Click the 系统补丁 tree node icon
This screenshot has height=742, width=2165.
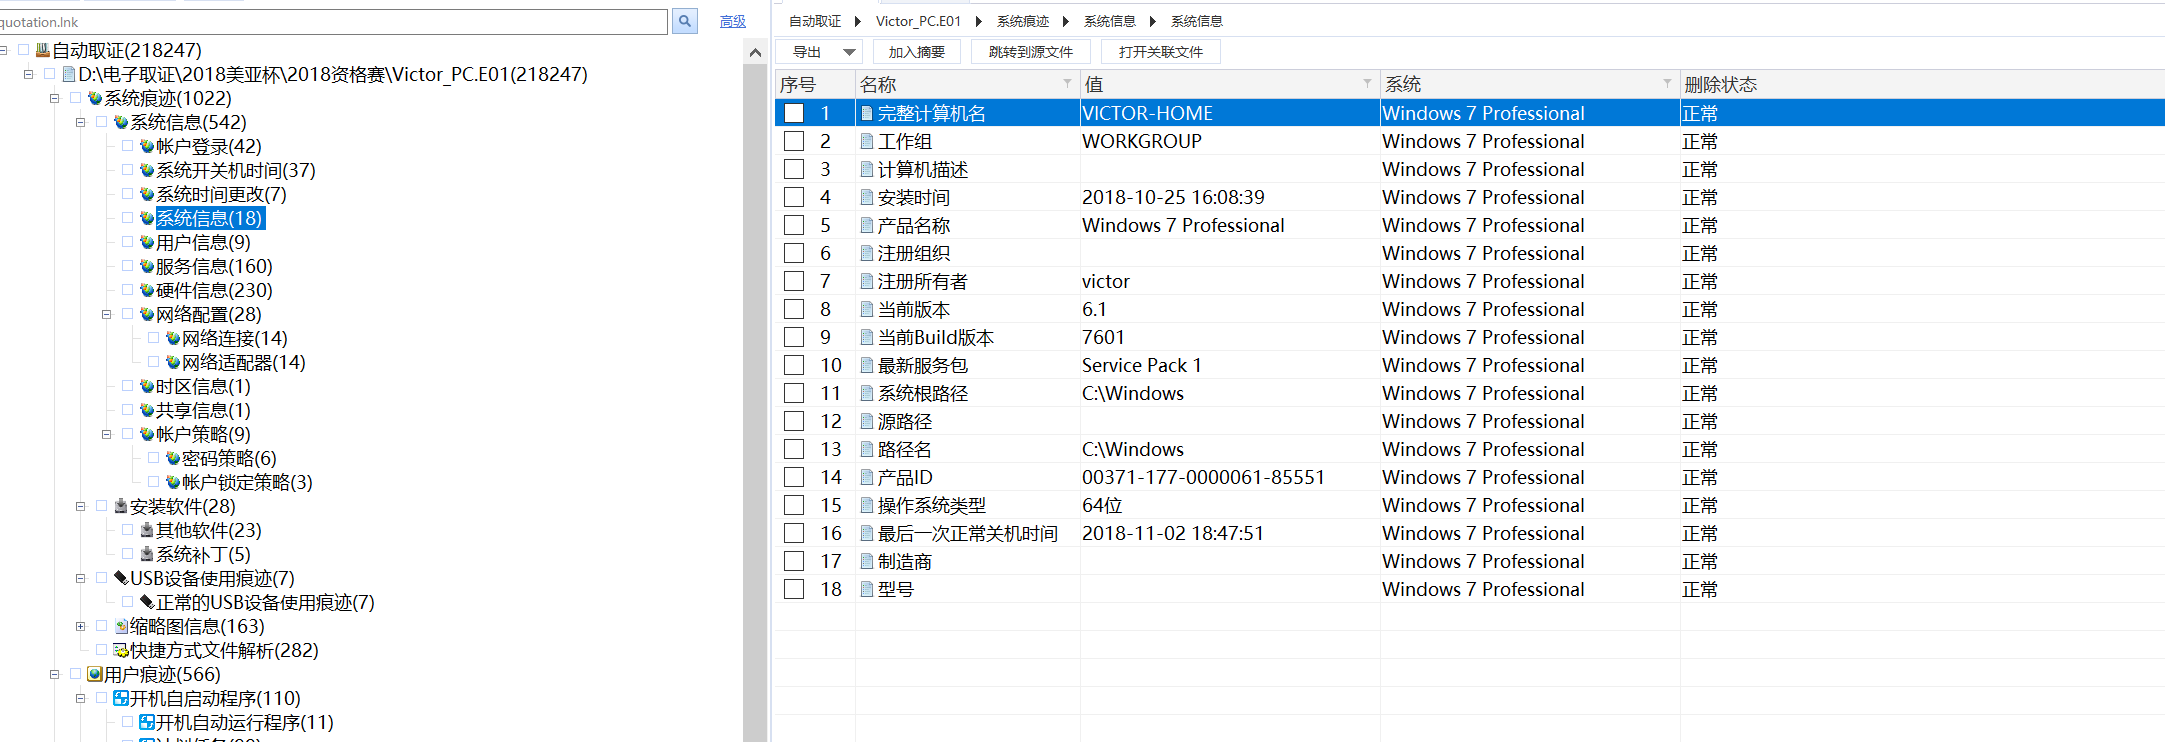coord(147,555)
